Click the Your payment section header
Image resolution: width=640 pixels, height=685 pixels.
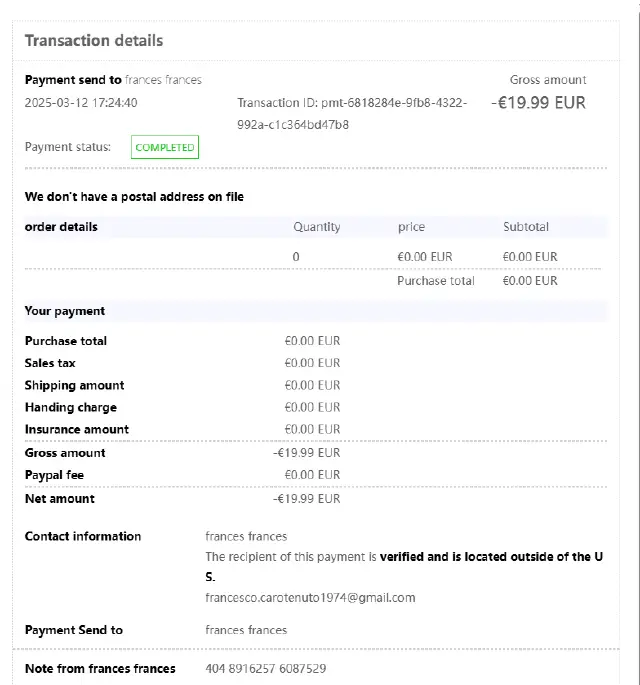point(65,311)
